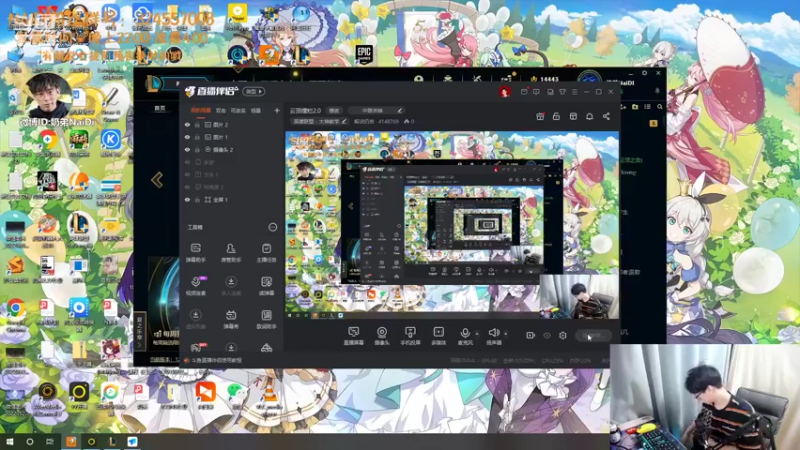Open the 斗鱼直播伴侣使用教程 tutorial link
Screen dimensions: 800x450
click(x=217, y=360)
